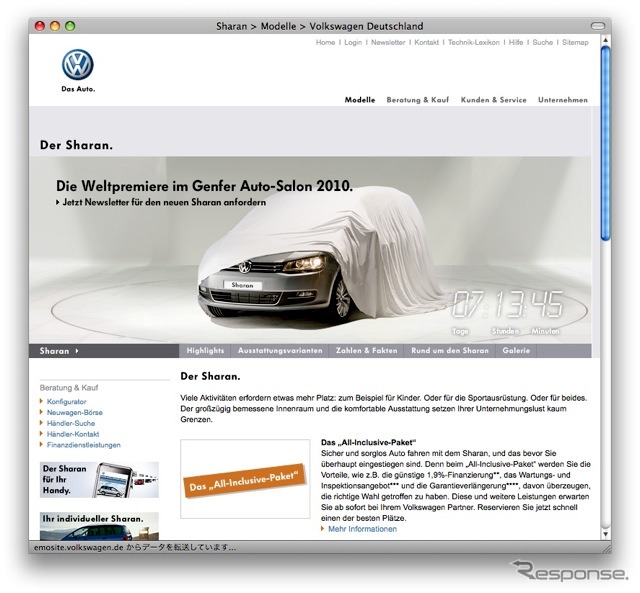Open the Händler-Kontakt sidebar link

tap(73, 434)
